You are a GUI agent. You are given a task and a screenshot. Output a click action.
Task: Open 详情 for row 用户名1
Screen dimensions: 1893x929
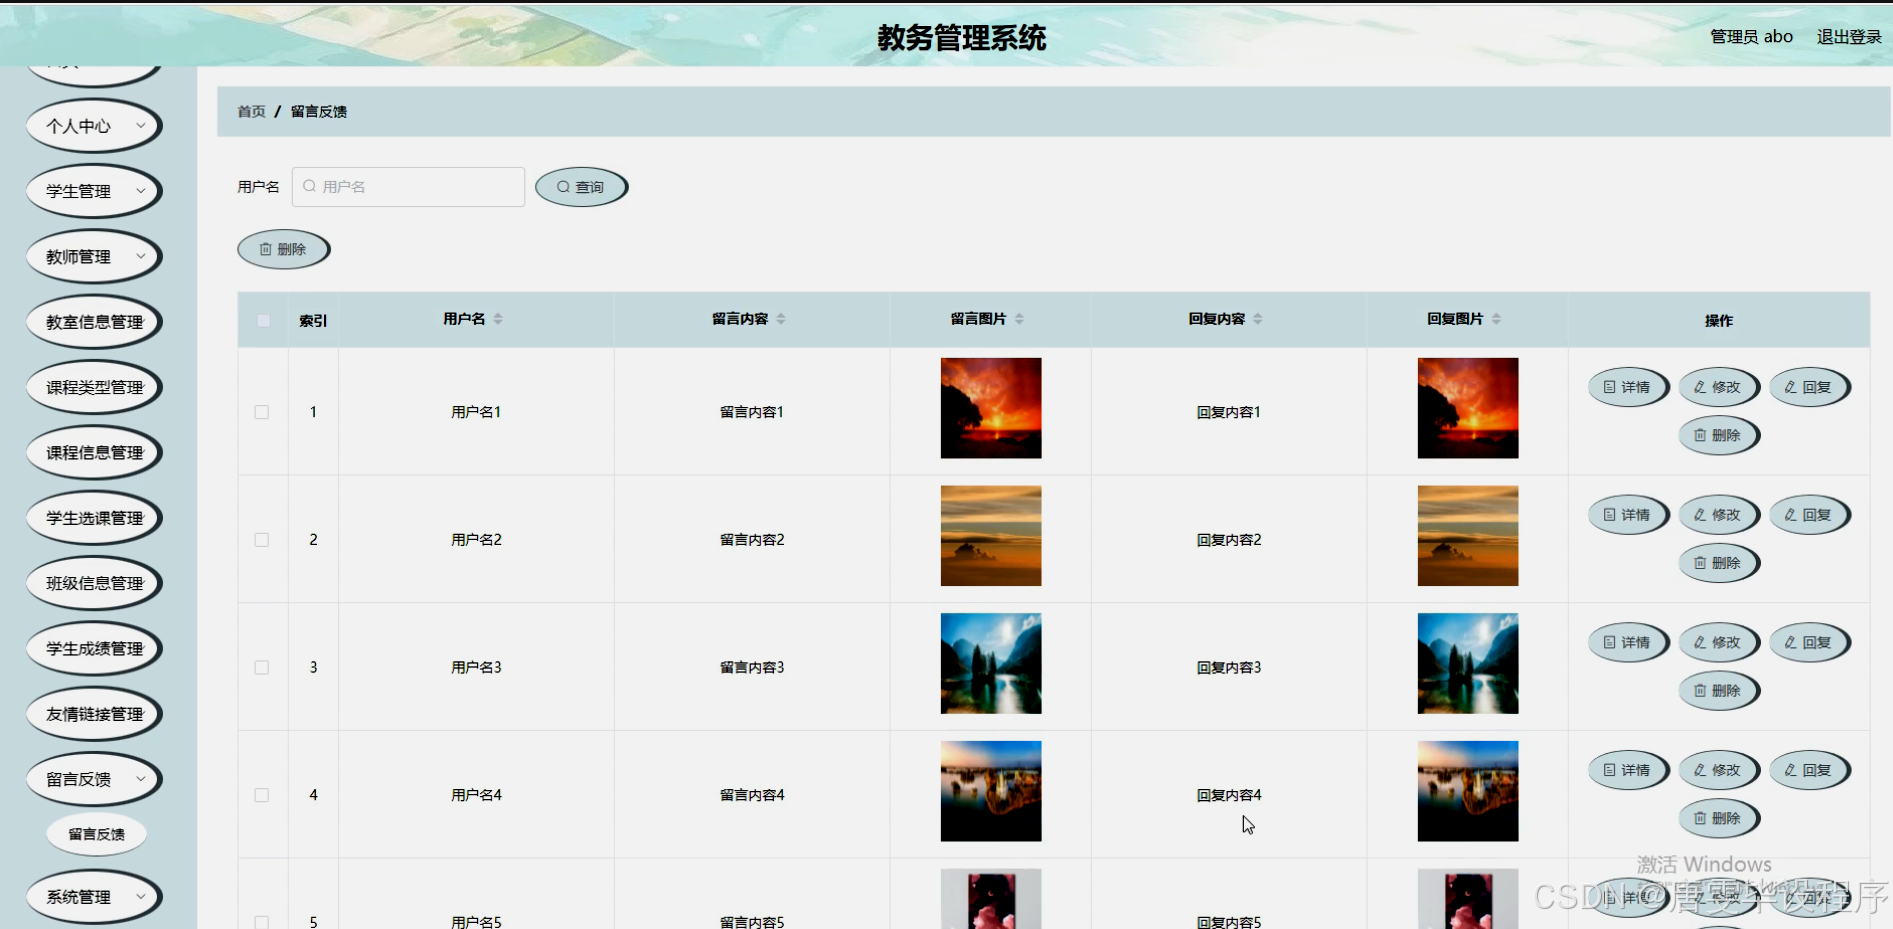tap(1627, 387)
